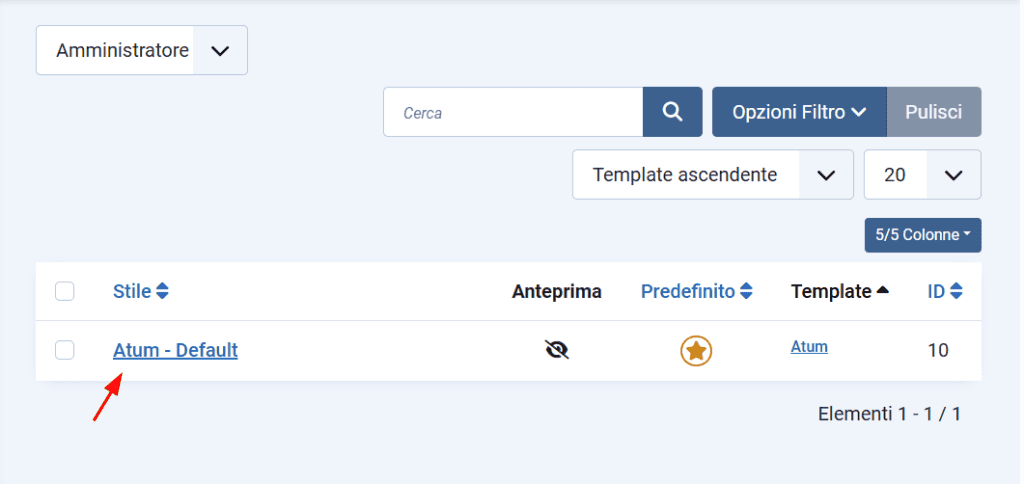Click the orange star default icon
1024x484 pixels.
point(696,351)
